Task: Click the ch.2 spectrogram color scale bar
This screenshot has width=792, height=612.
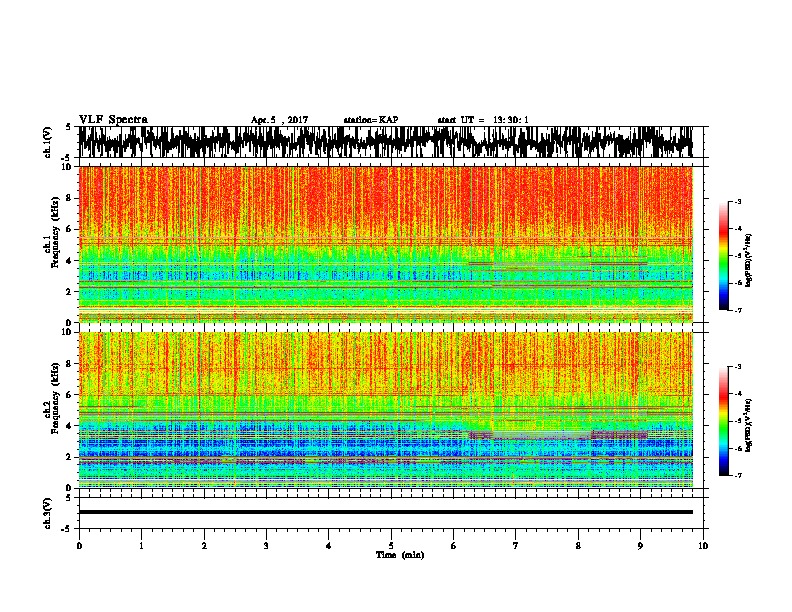Action: (724, 421)
